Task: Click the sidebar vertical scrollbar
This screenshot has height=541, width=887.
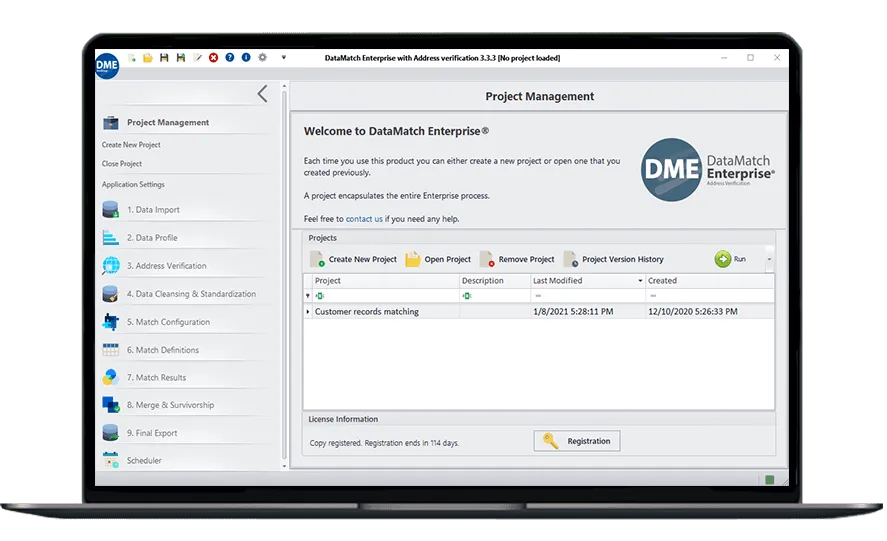Action: [284, 274]
